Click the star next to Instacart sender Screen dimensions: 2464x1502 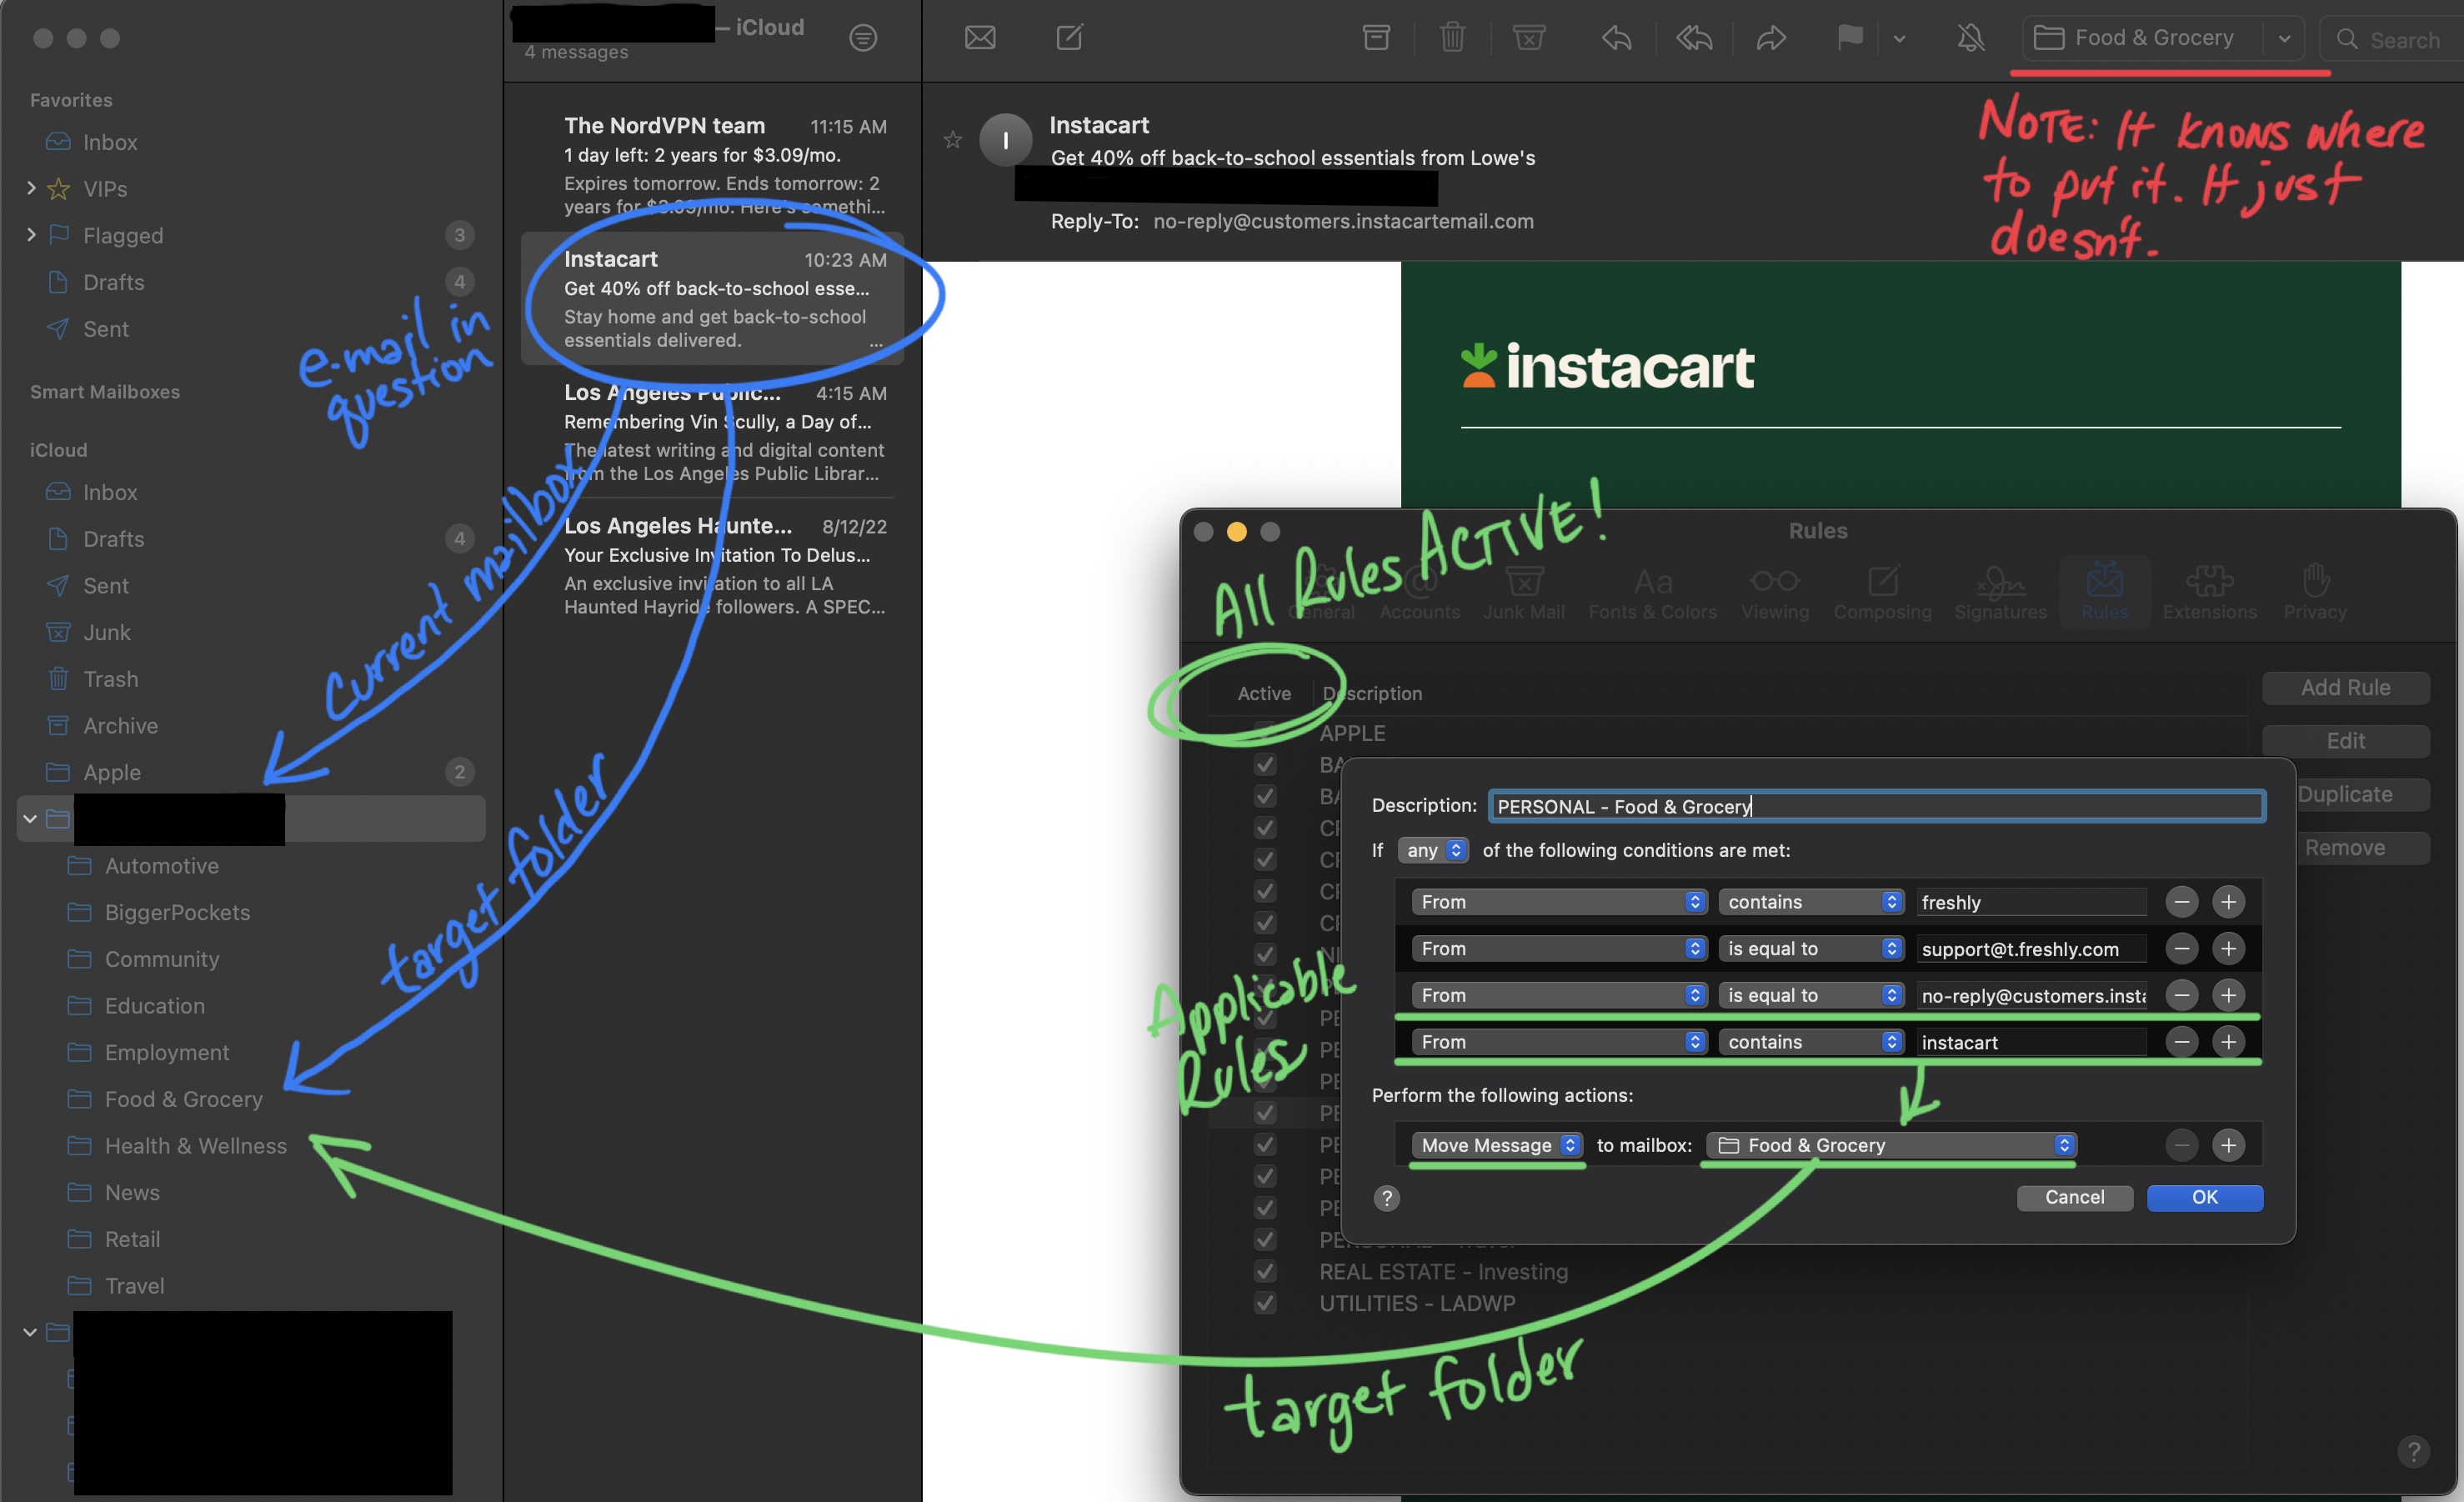pyautogui.click(x=952, y=140)
